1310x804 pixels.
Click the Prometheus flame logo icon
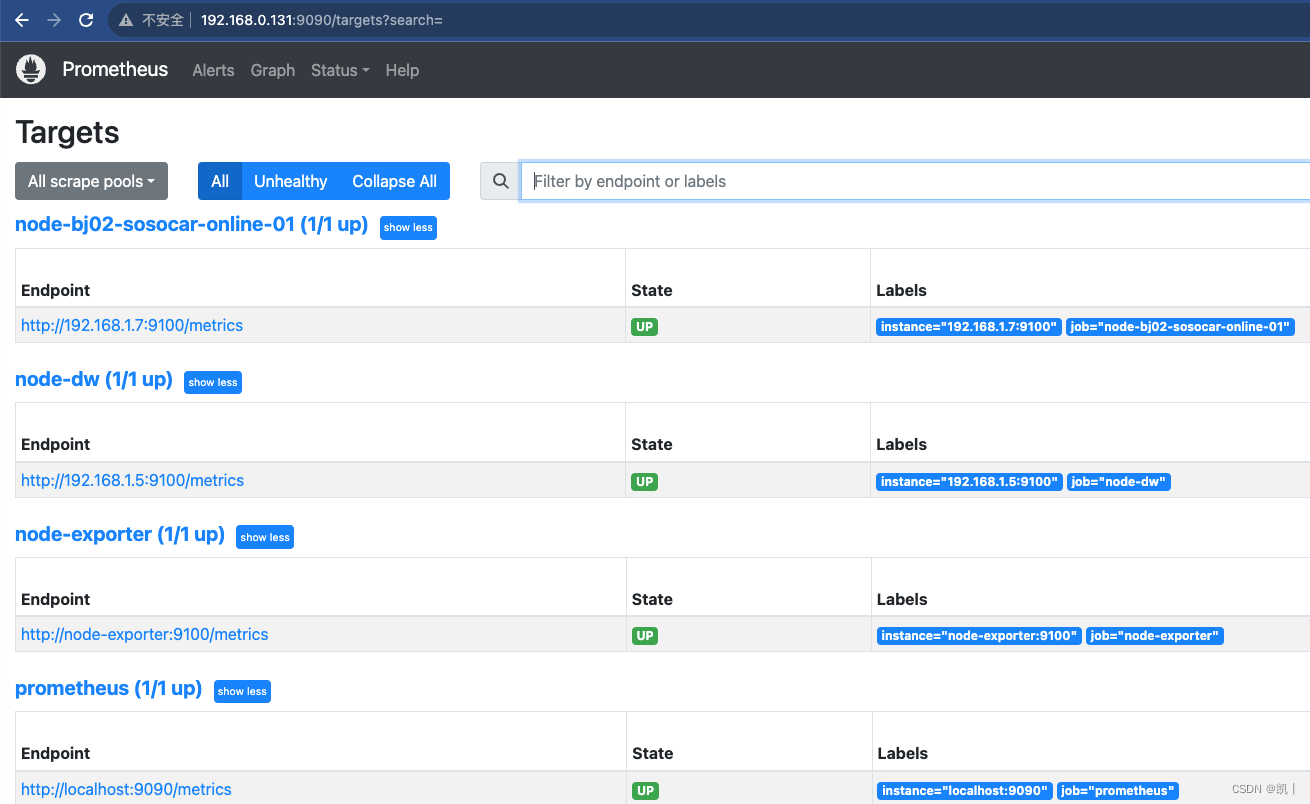point(31,70)
